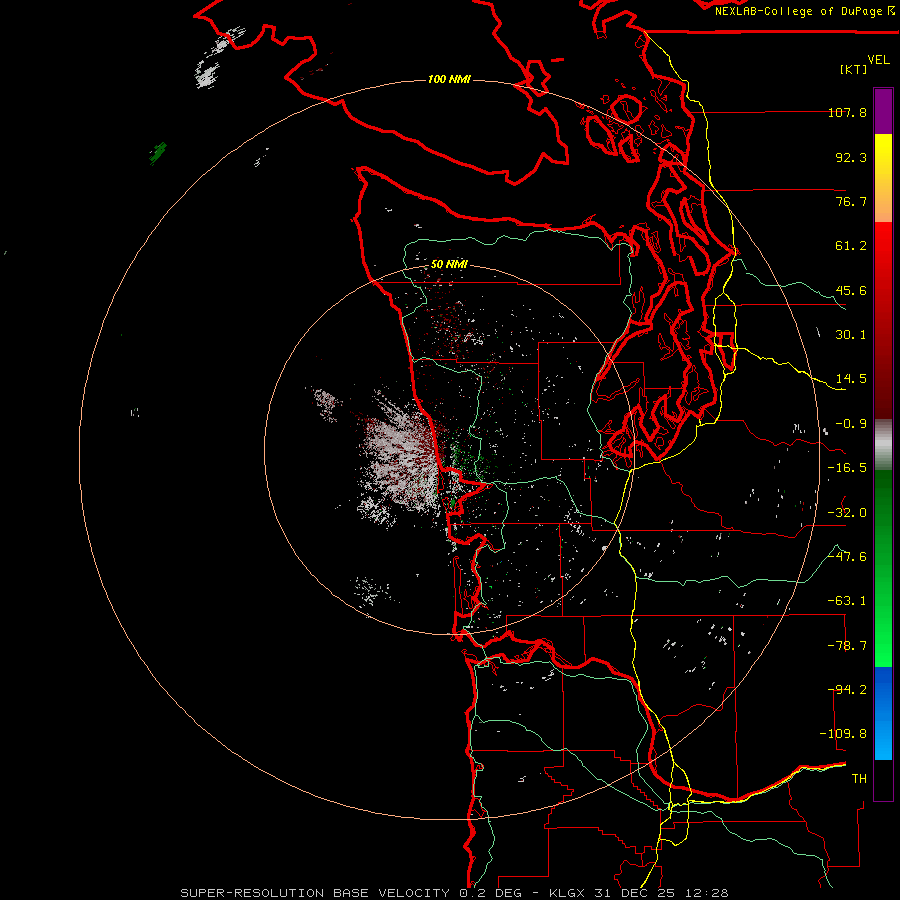Click the gray near-zero segment of the color bar

tap(883, 445)
